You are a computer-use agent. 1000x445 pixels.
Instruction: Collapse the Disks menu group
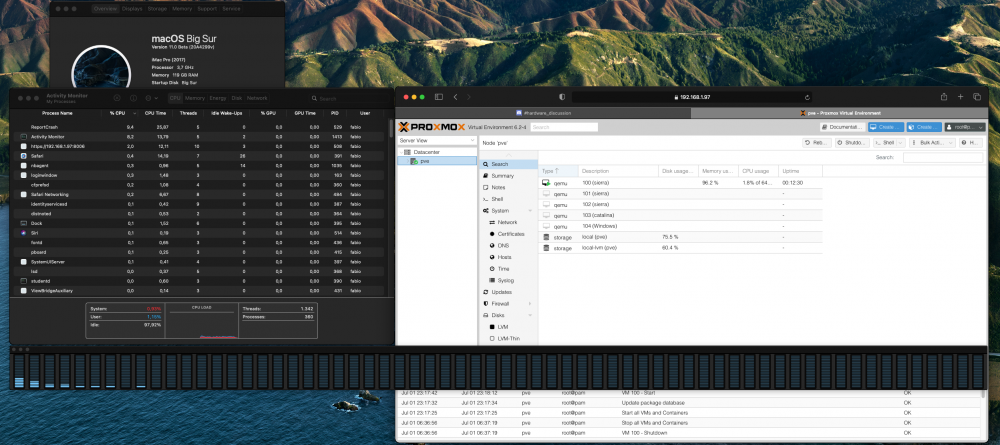[x=530, y=315]
